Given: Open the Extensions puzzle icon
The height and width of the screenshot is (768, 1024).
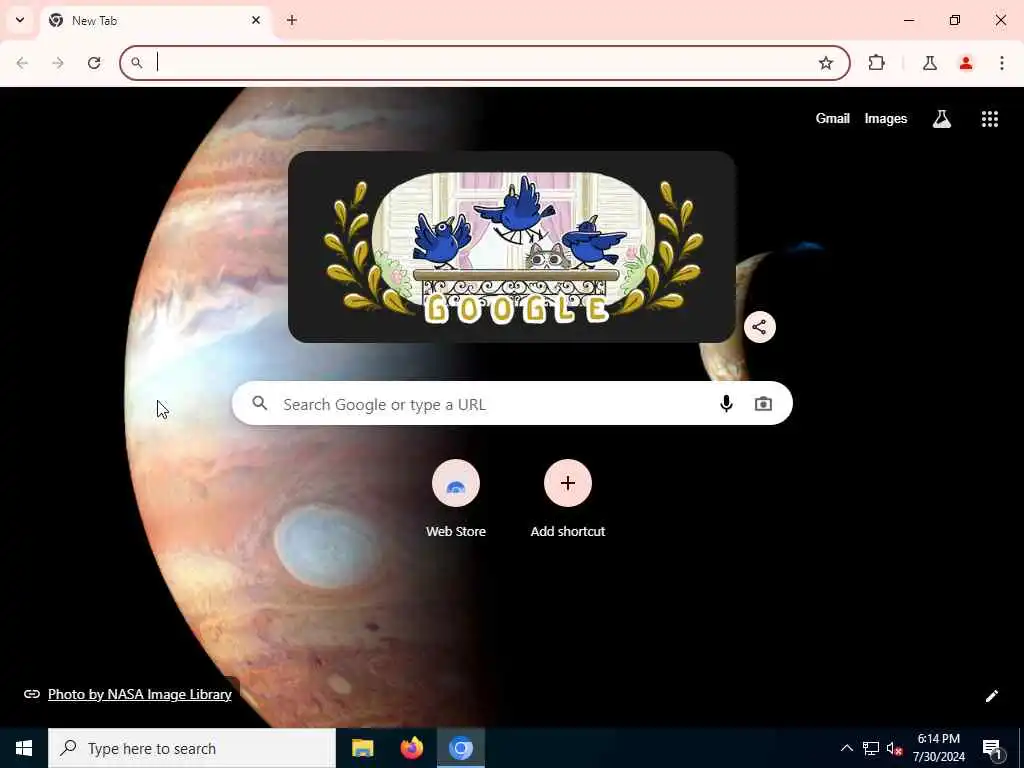Looking at the screenshot, I should pos(876,63).
